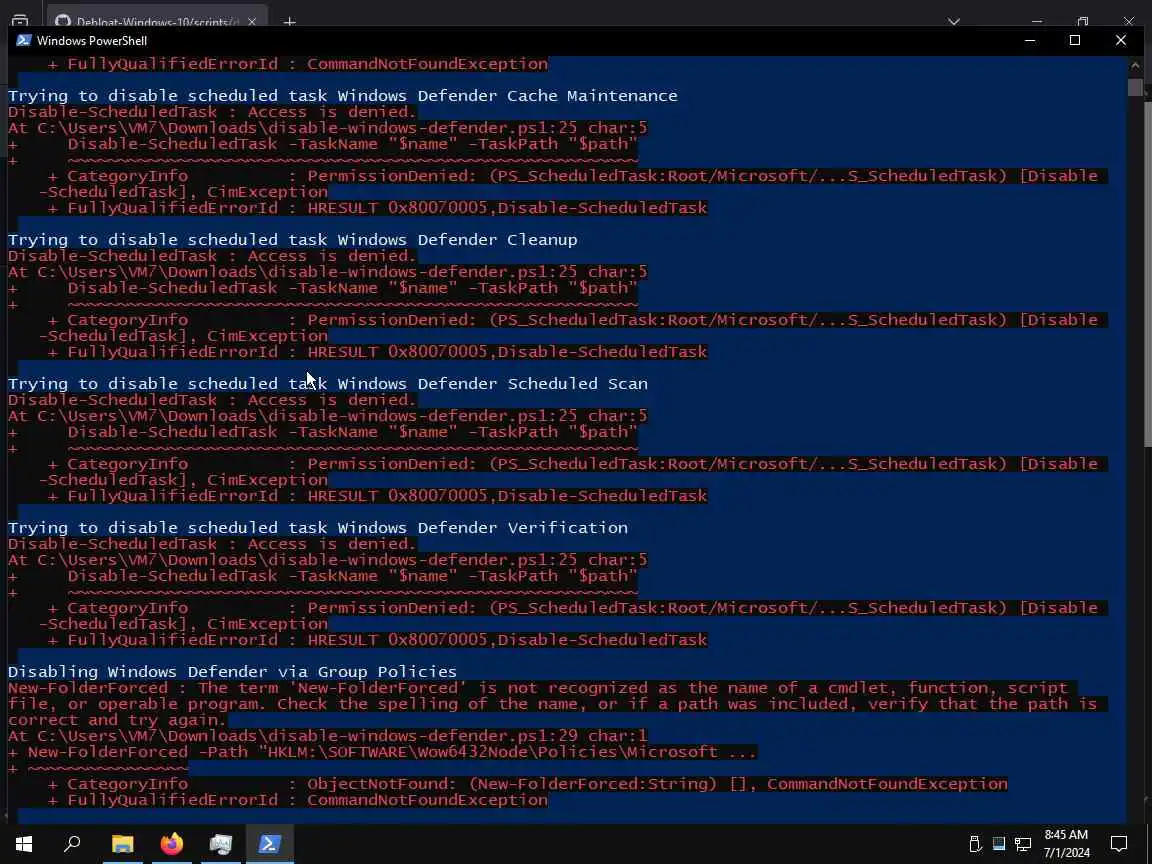Click 'Access is denied.' under the Cleanup heading
The height and width of the screenshot is (864, 1152).
point(332,256)
